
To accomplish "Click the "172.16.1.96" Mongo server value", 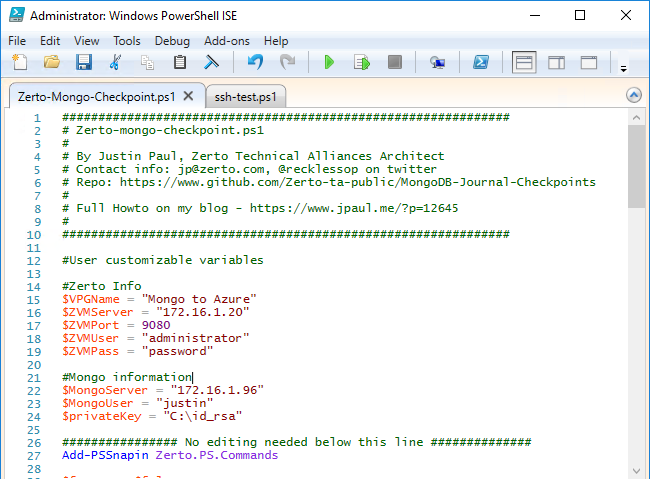I will tap(217, 390).
